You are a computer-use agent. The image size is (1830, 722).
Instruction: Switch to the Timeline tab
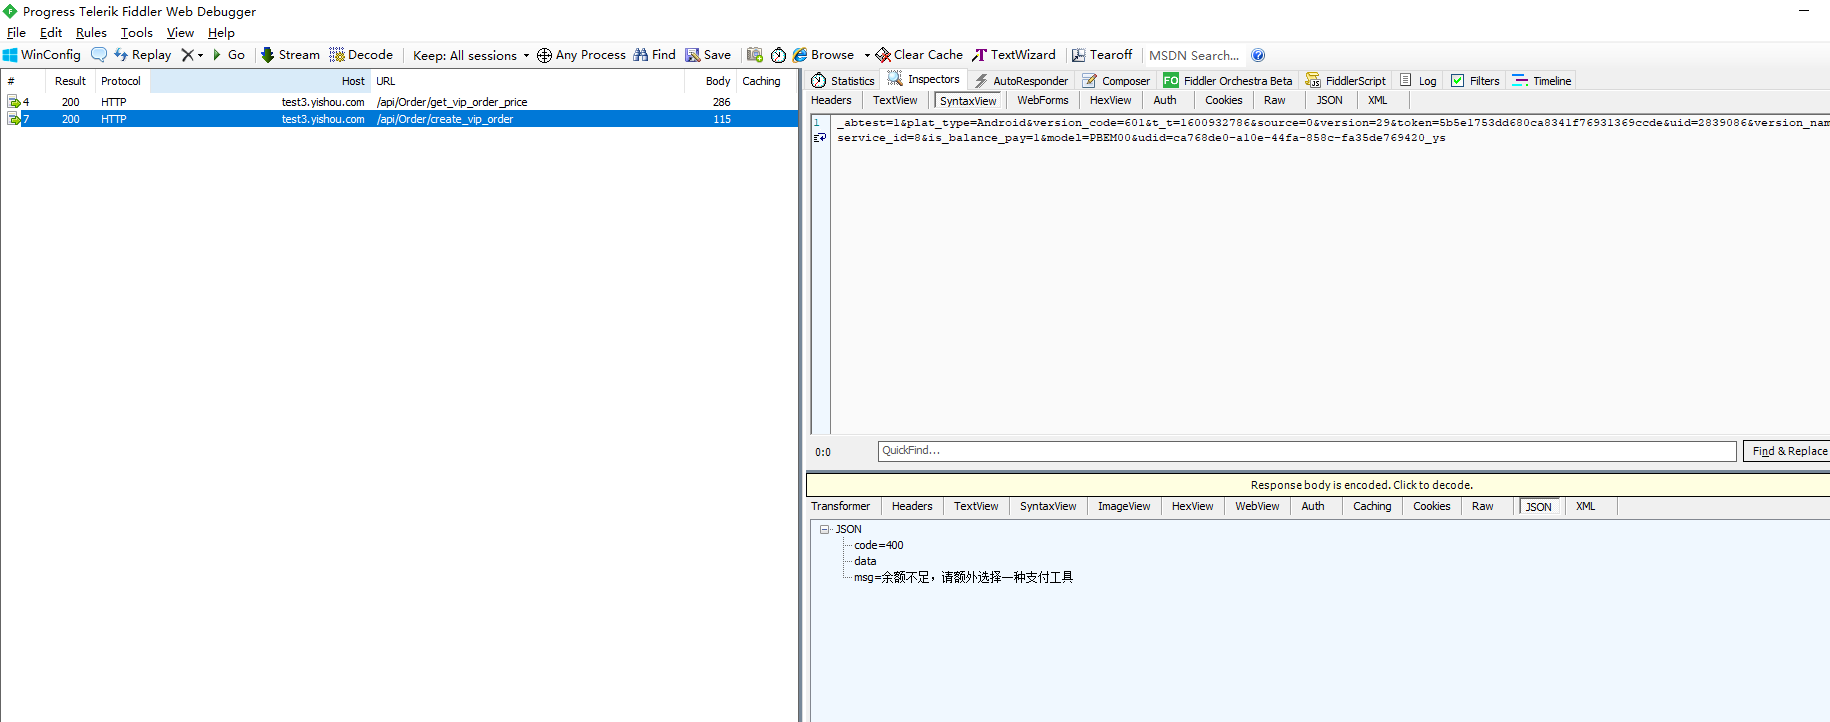pyautogui.click(x=1542, y=81)
